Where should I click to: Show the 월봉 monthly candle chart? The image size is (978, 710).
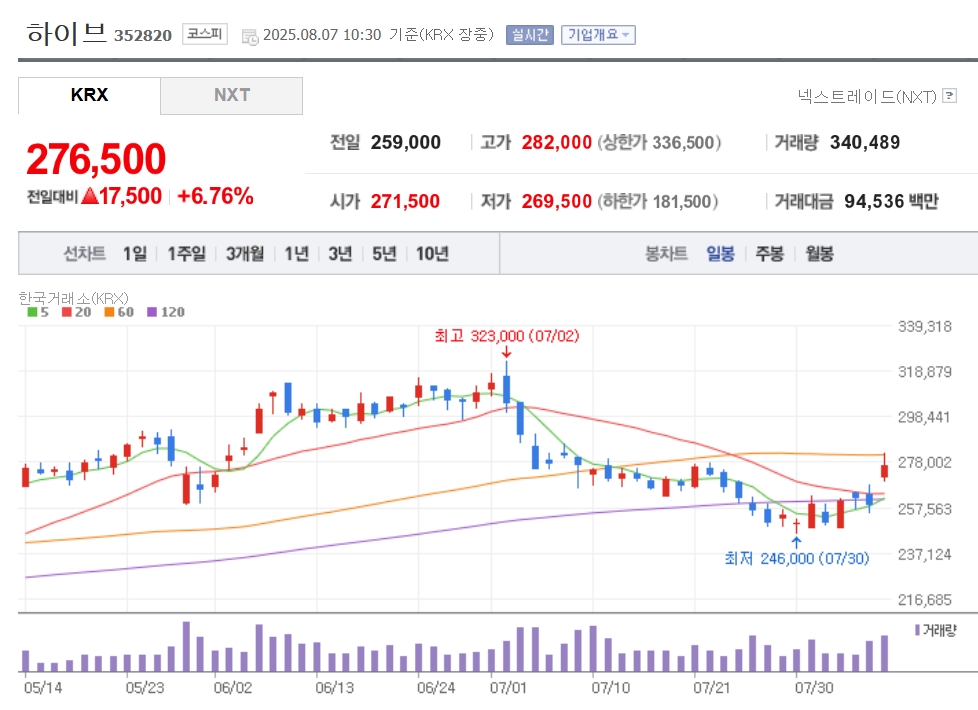pyautogui.click(x=819, y=253)
